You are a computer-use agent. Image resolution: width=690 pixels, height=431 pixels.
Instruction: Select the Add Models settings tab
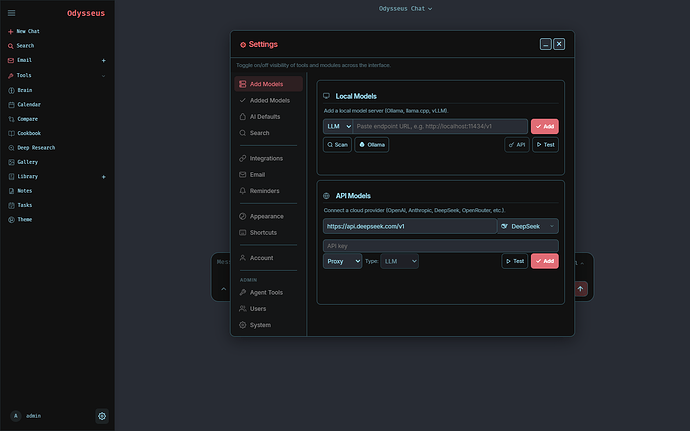(x=268, y=84)
